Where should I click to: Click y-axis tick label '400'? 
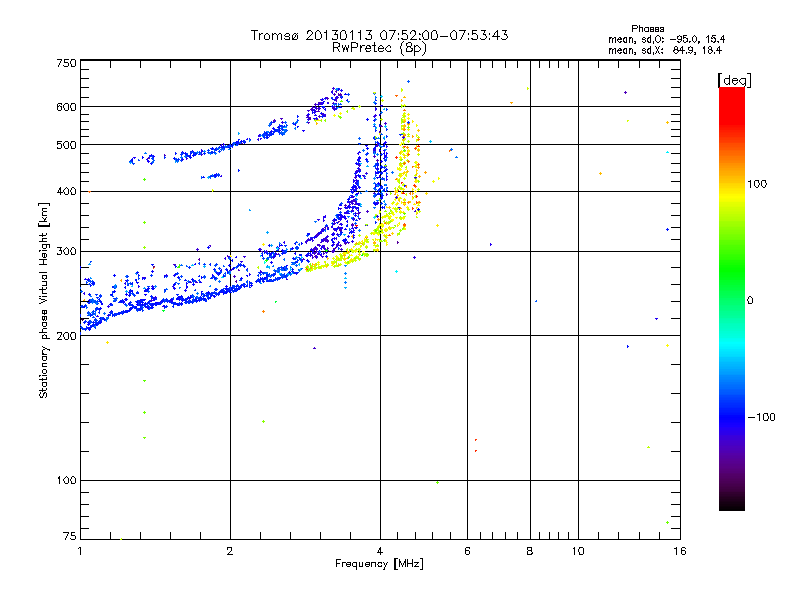coord(67,192)
